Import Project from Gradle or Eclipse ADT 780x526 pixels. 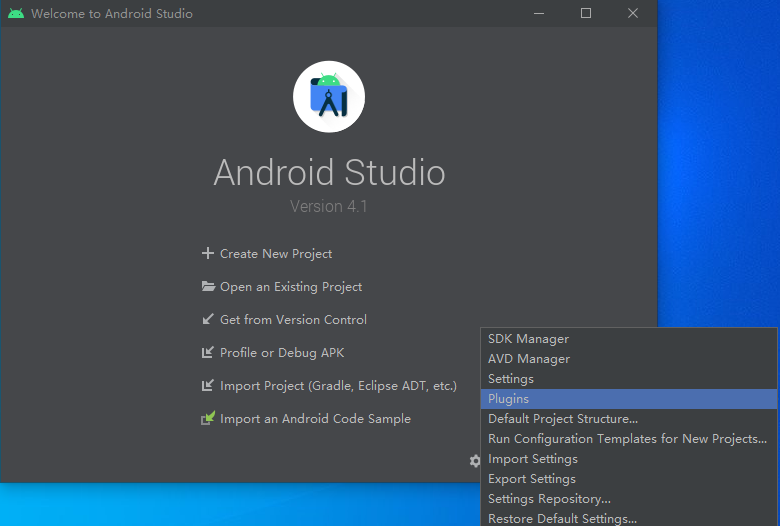[x=338, y=386]
